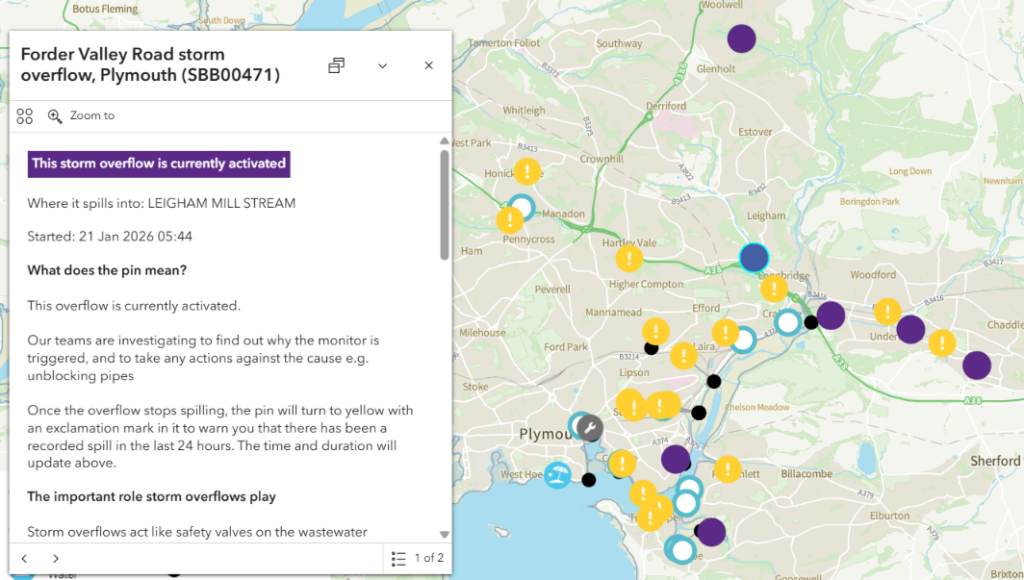Close the Forder Valley Road popup
1024x580 pixels.
(428, 66)
